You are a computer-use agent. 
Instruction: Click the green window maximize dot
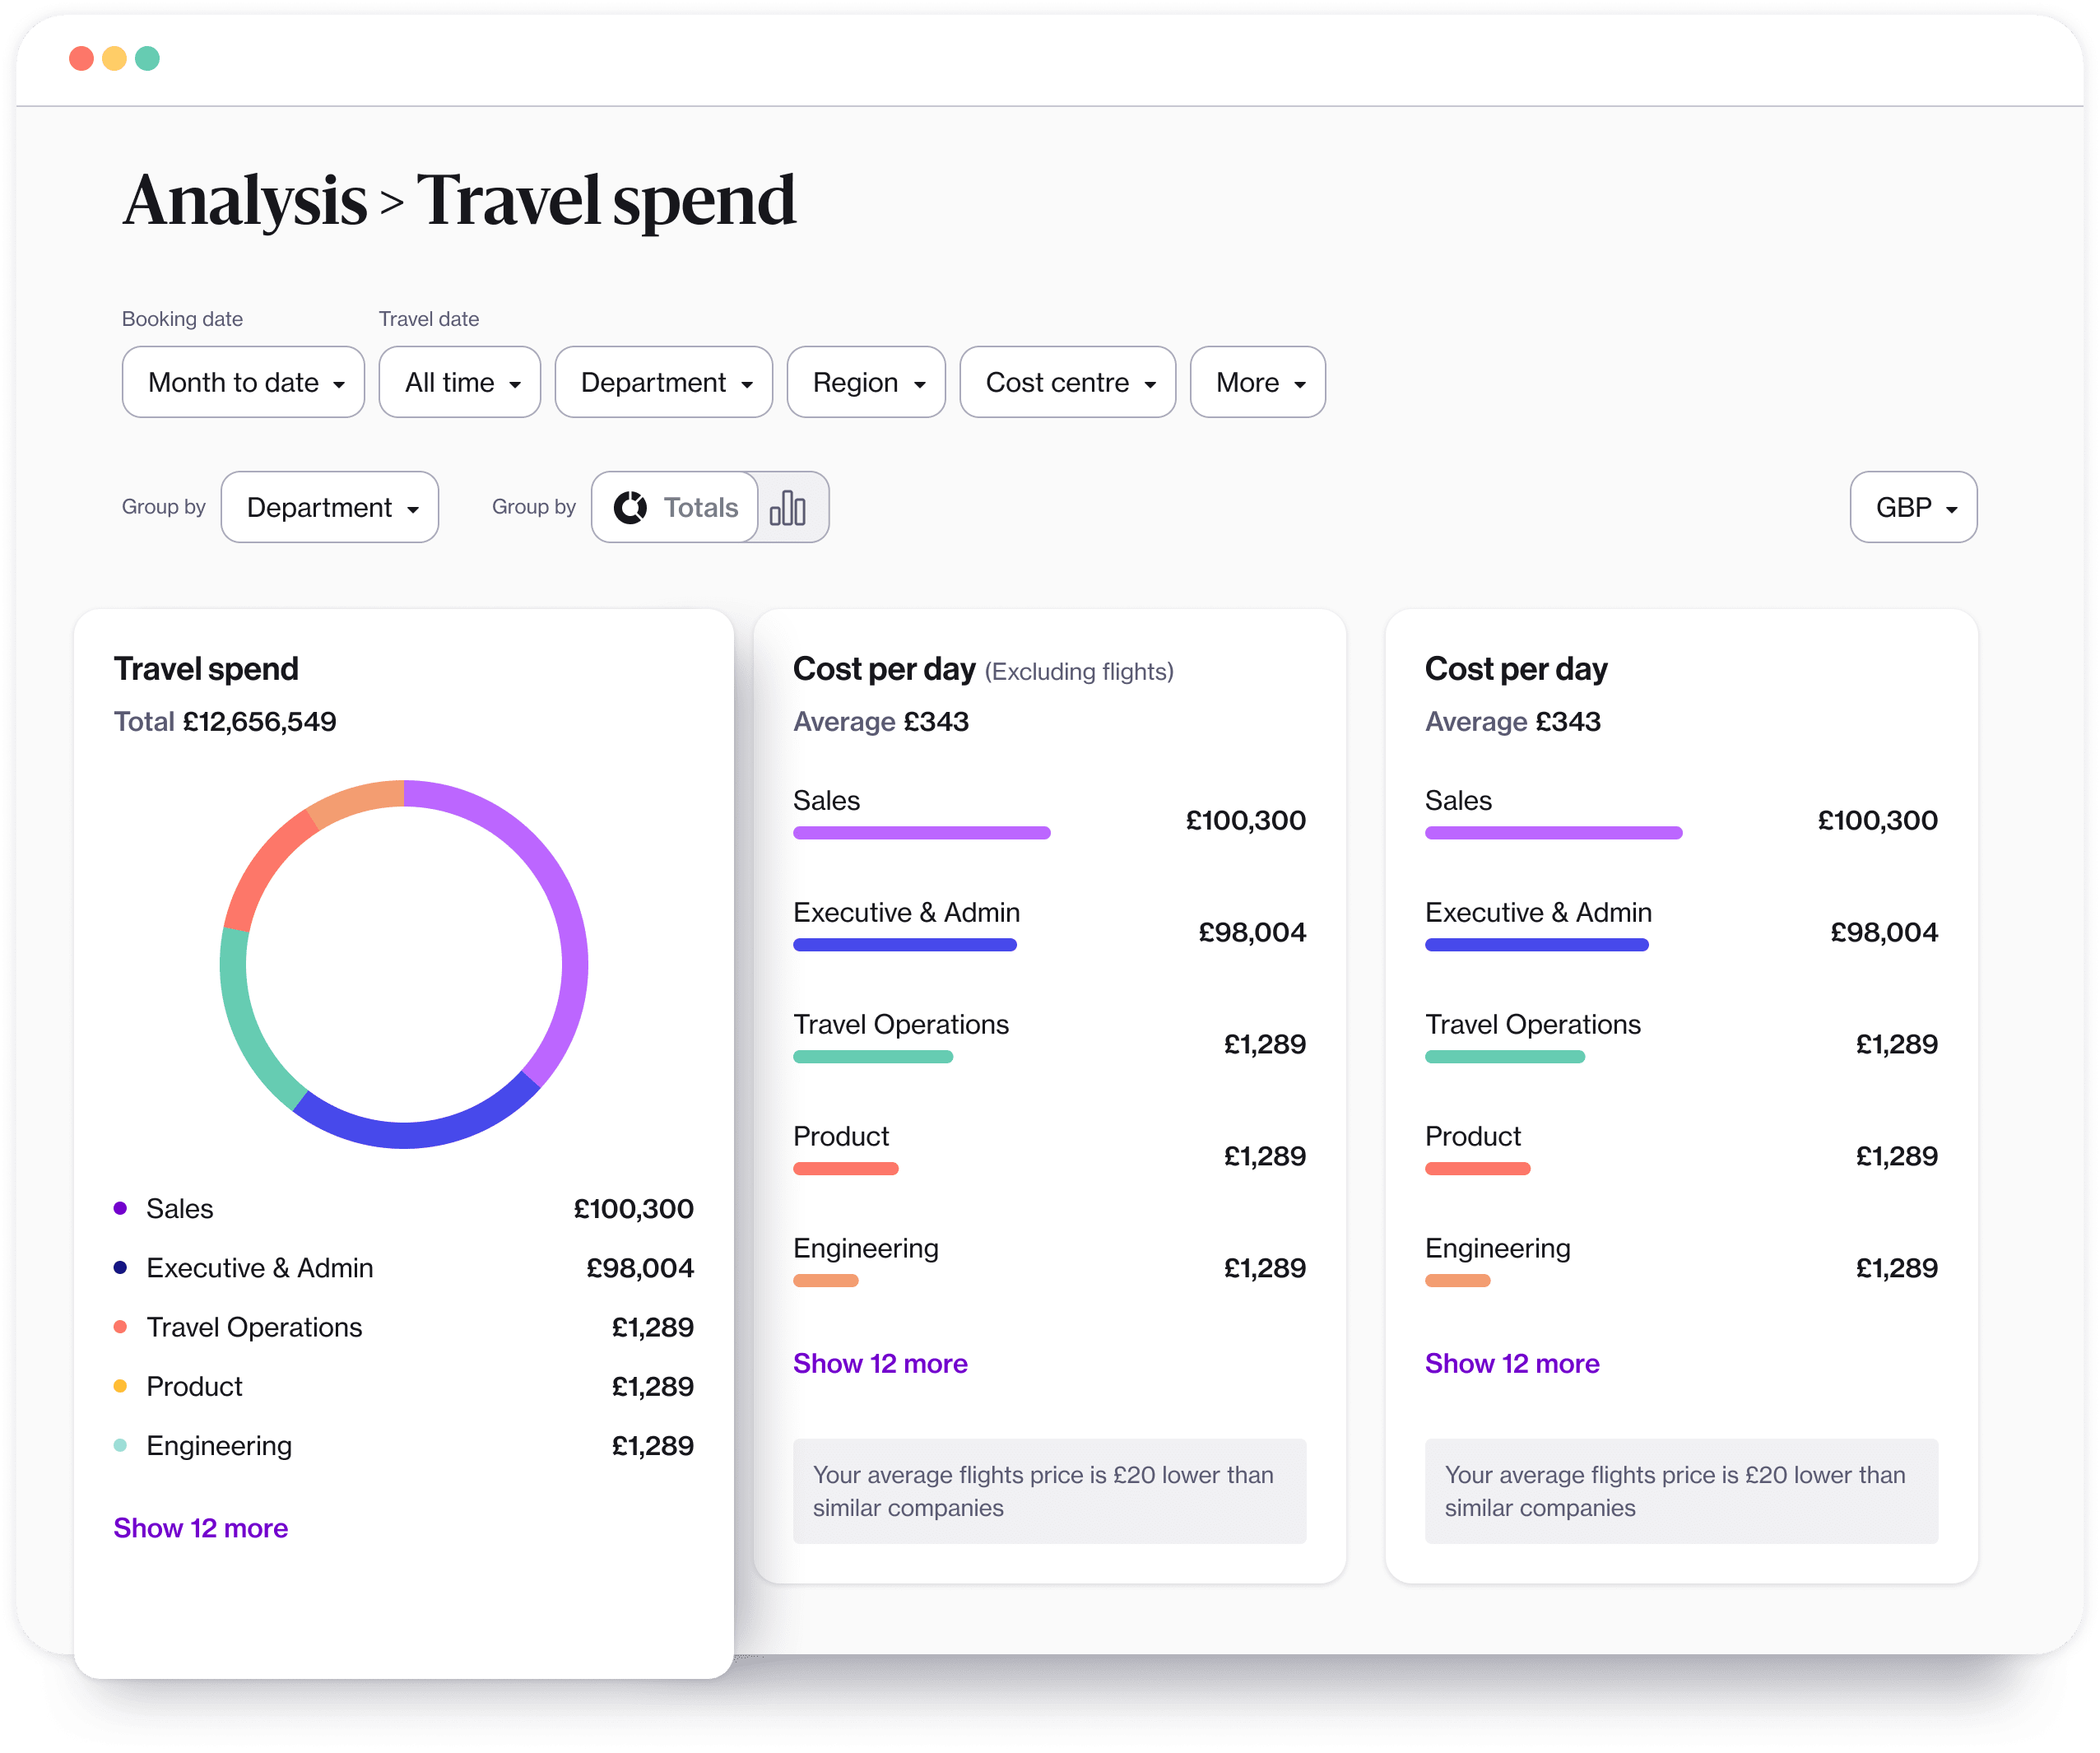click(148, 58)
